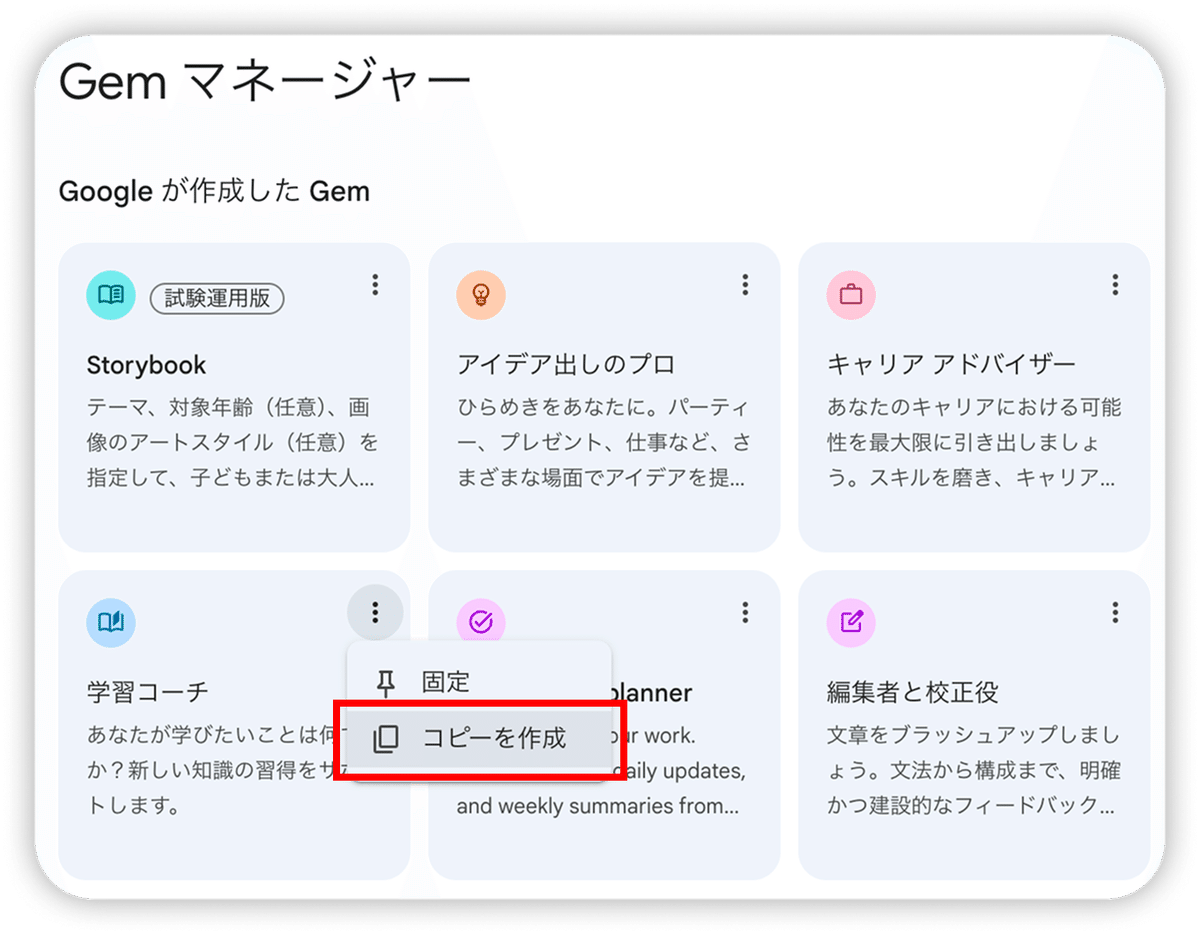Open the 編集者と校正役 Gem title
Viewport: 1200px width, 934px height.
[913, 692]
